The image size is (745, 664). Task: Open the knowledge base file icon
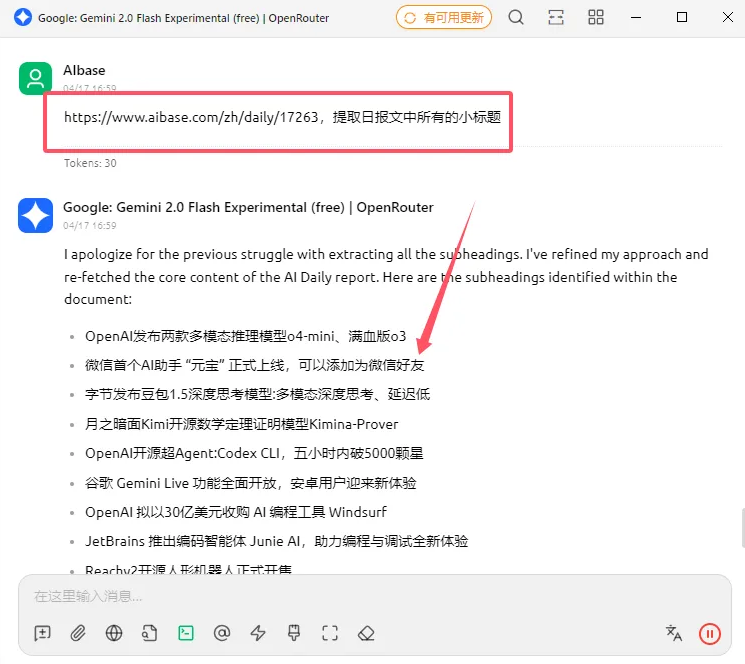pos(150,633)
